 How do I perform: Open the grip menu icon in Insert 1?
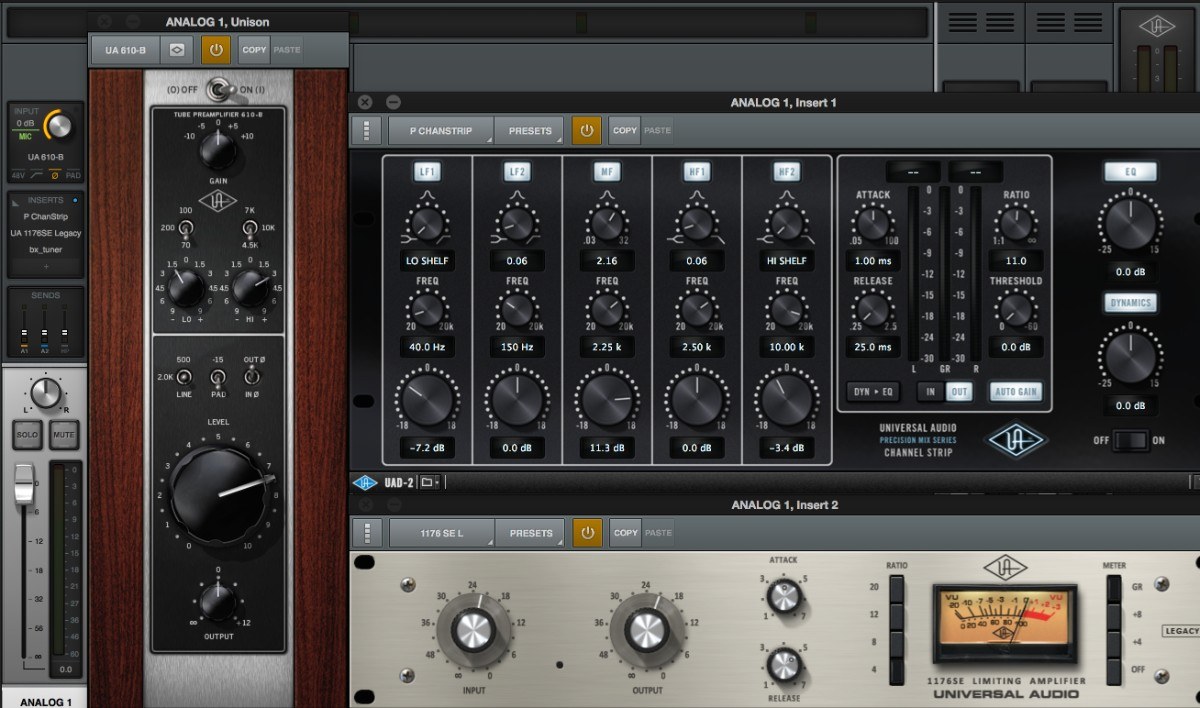point(367,130)
